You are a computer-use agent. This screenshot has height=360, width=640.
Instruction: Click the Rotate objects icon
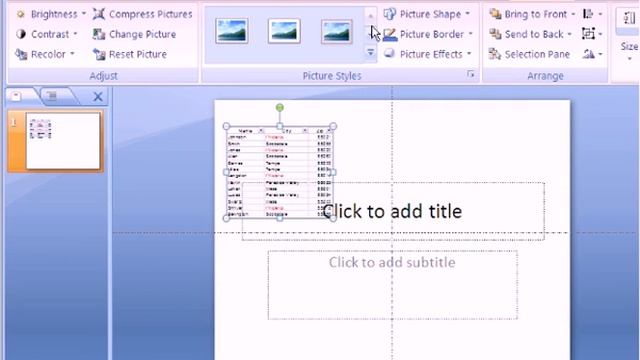click(589, 54)
